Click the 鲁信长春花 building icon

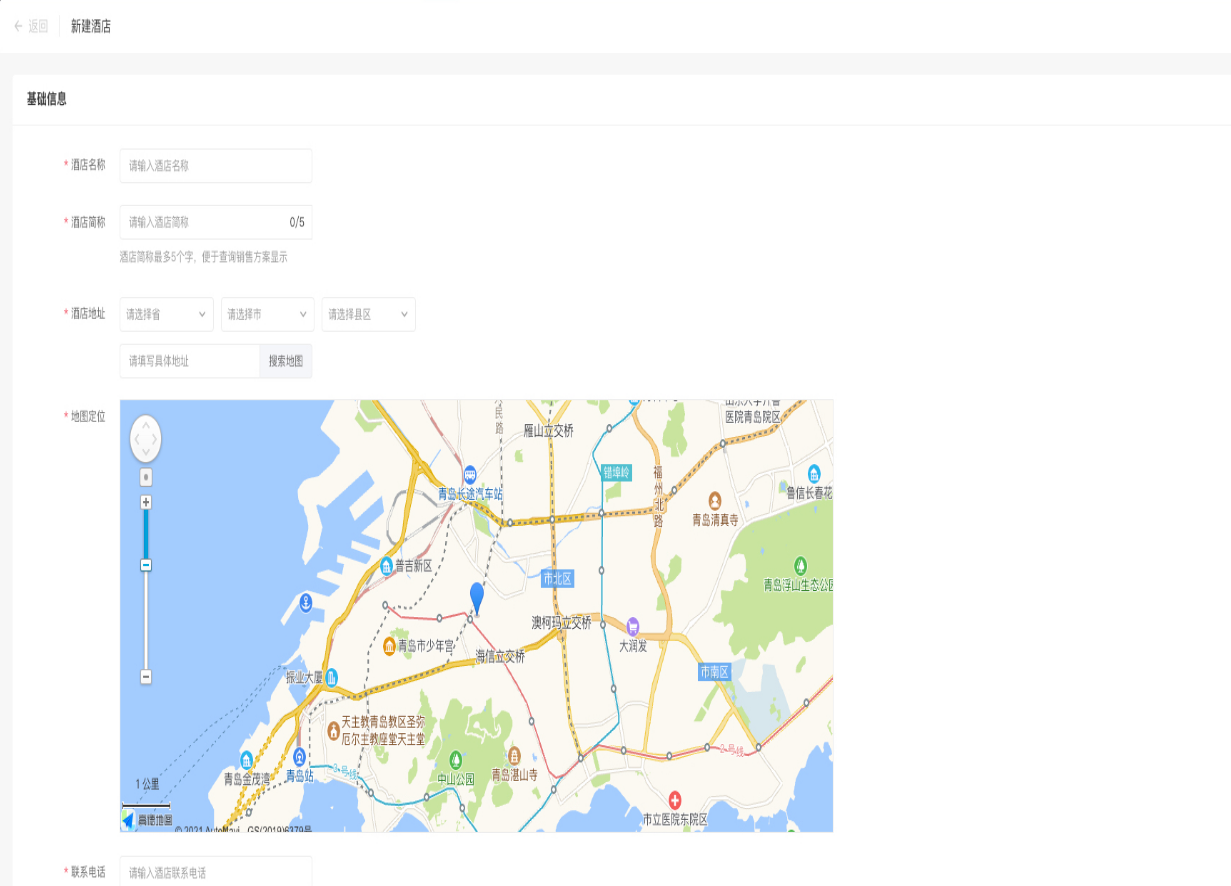(x=814, y=474)
